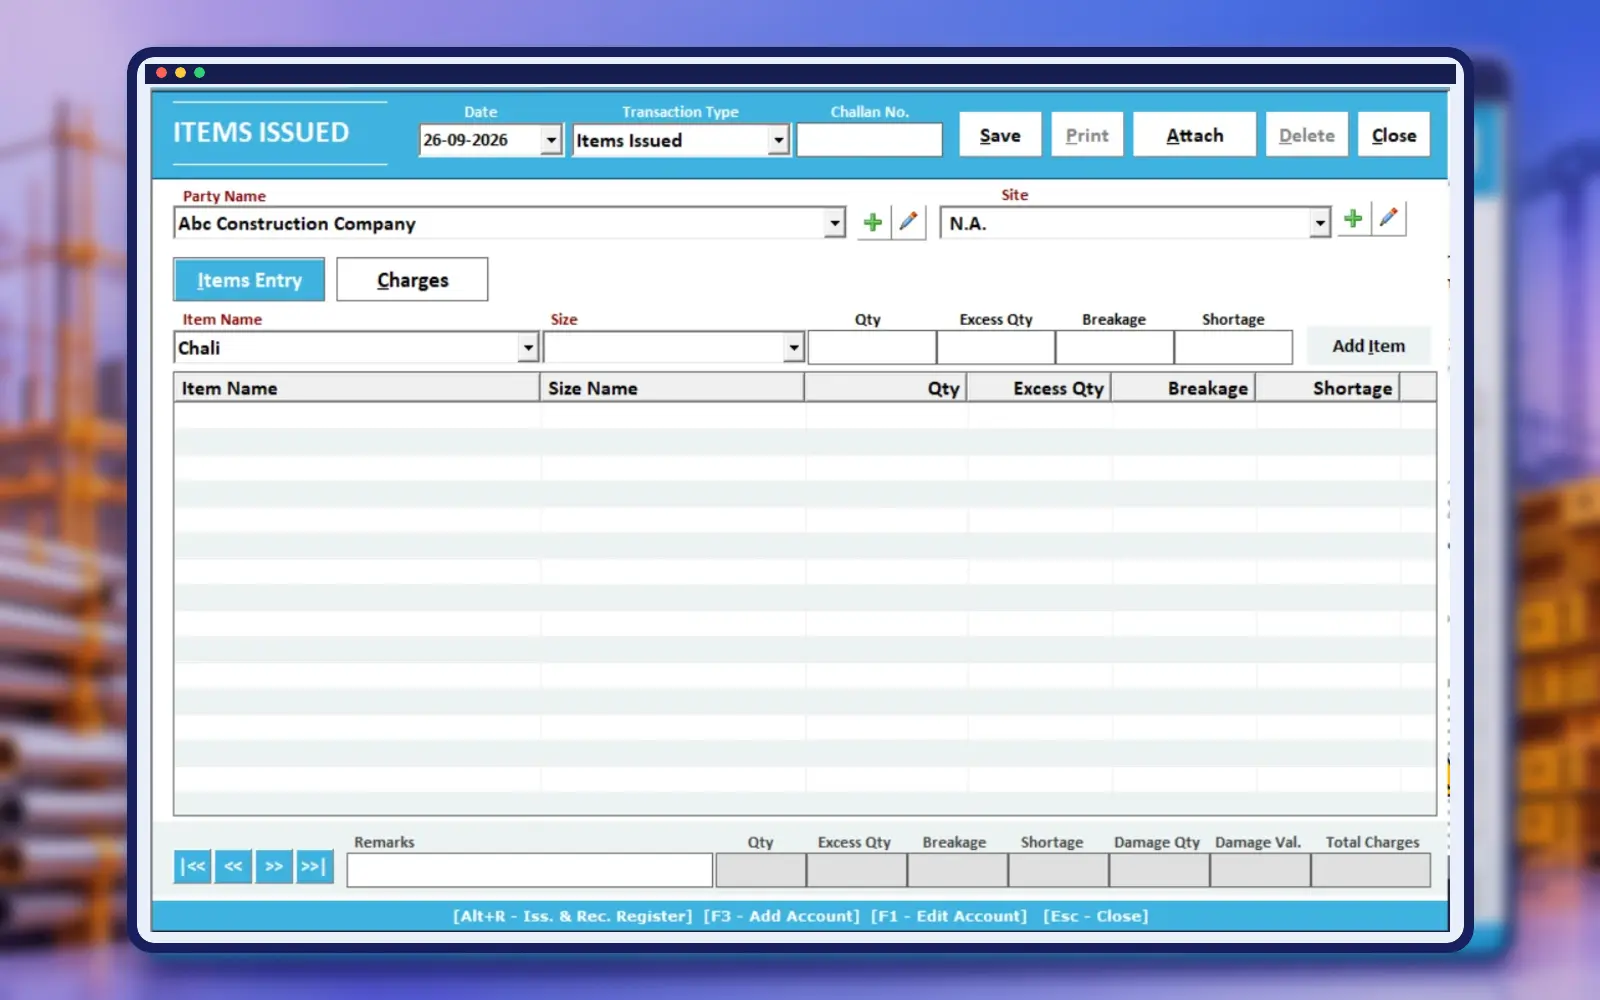Click the Shortage entry field

click(1233, 348)
